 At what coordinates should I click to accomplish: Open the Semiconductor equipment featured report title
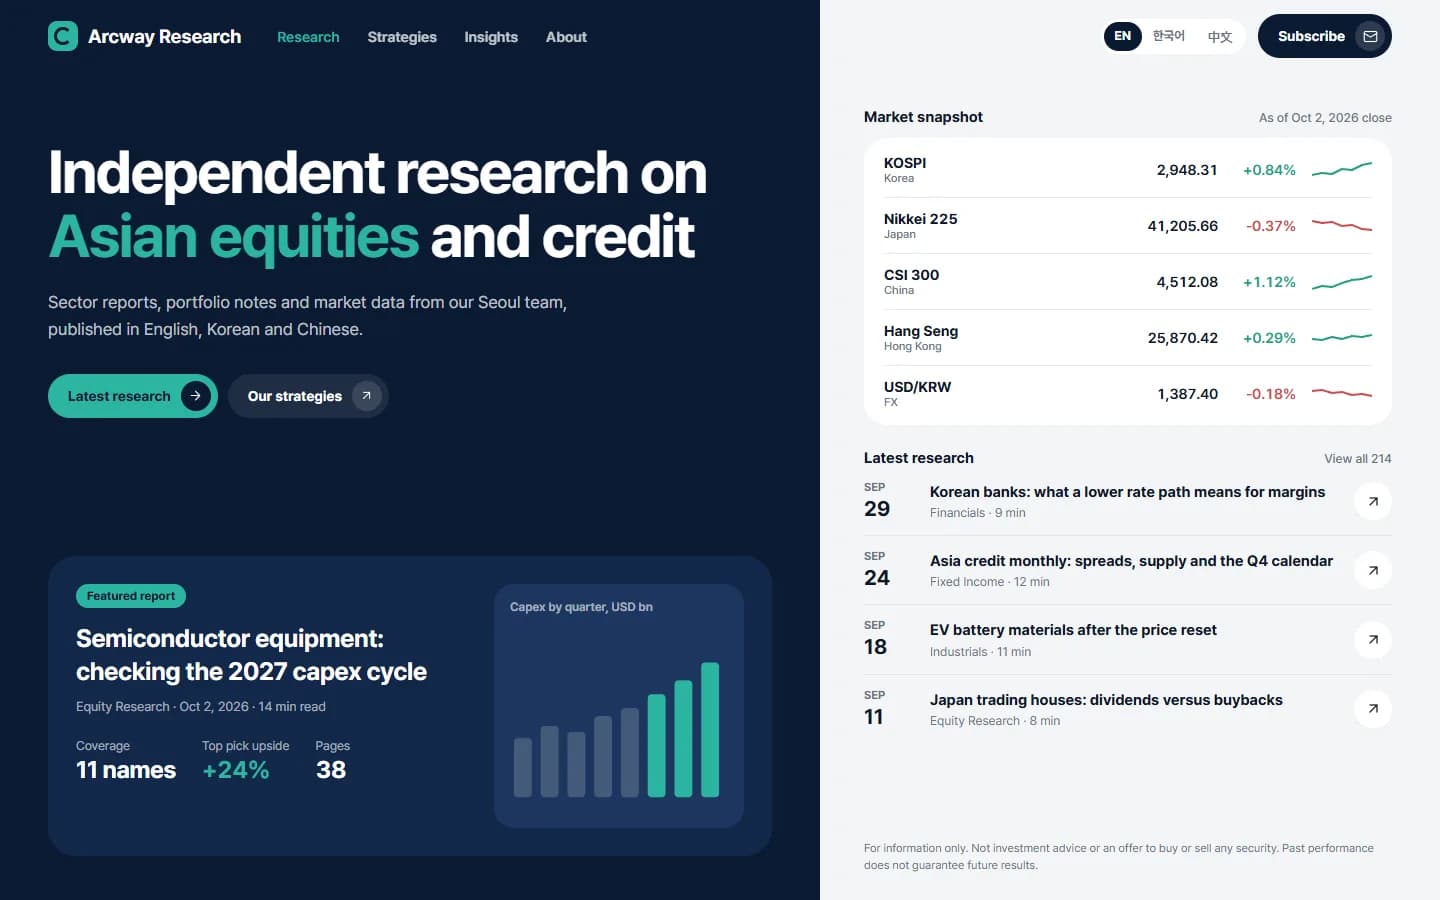click(x=251, y=655)
